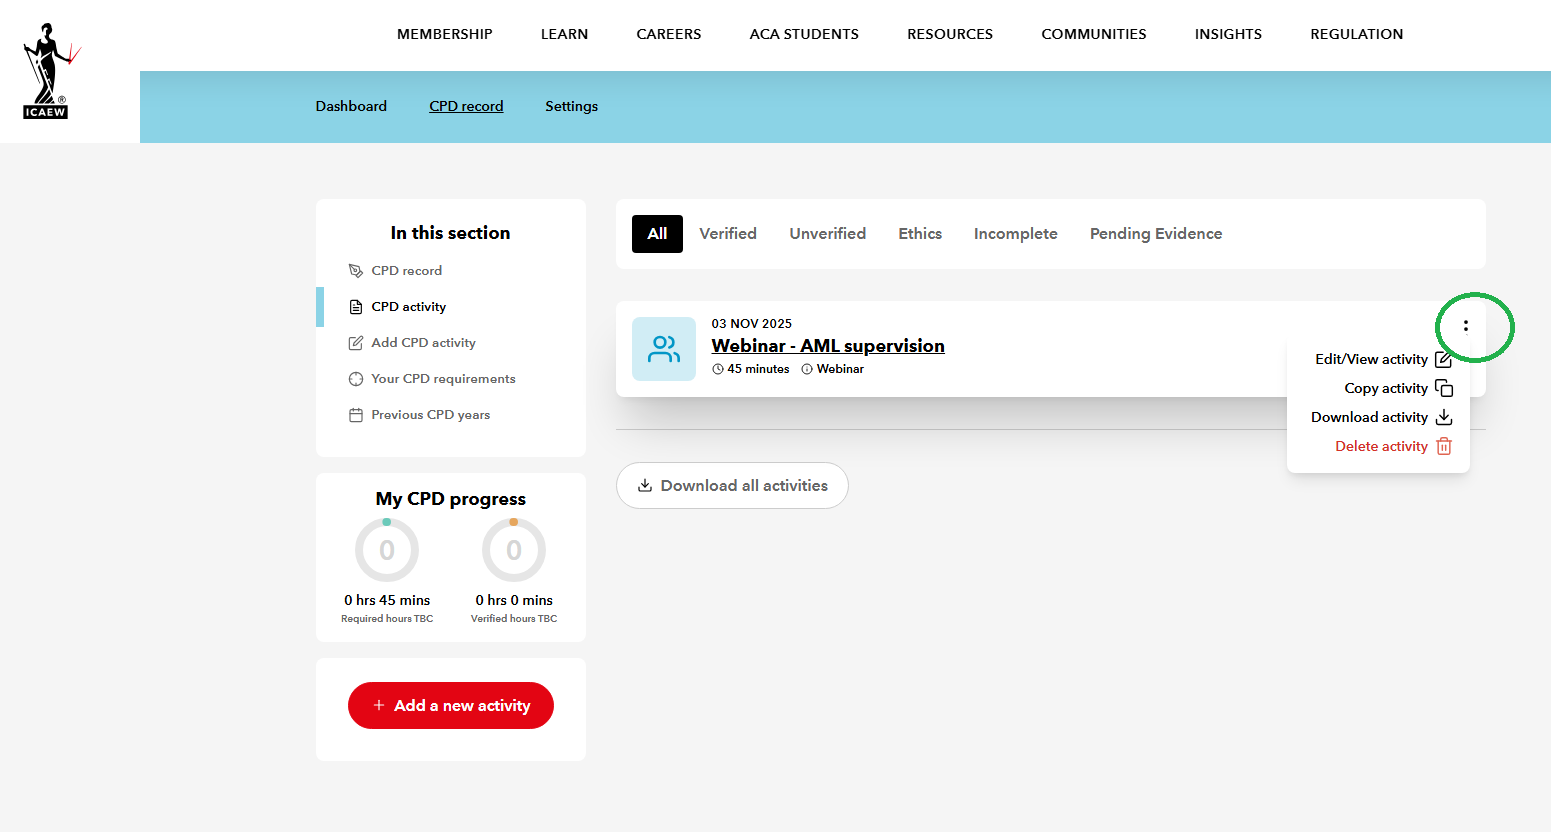This screenshot has height=832, width=1551.
Task: Click the Copy activity icon
Action: [x=1443, y=388]
